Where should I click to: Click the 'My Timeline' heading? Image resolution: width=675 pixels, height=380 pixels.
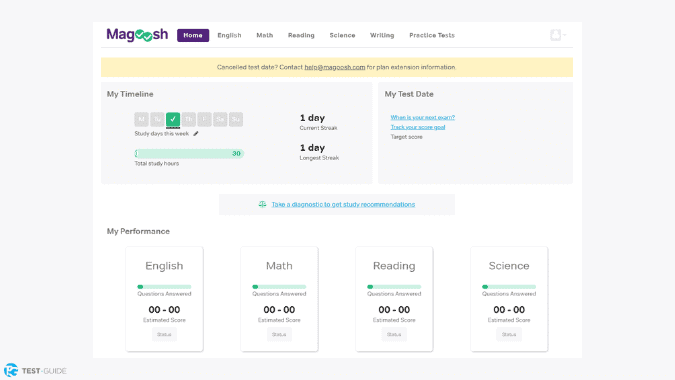130,94
